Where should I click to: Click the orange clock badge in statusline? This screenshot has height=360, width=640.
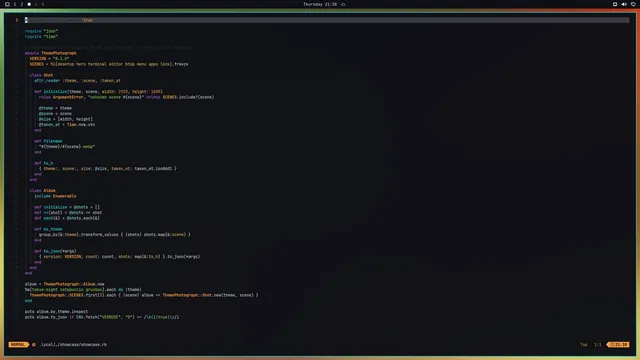coord(619,344)
